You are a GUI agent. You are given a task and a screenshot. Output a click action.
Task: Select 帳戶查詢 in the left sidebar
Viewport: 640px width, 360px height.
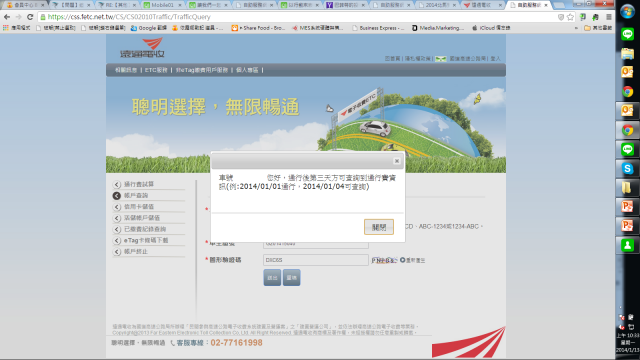(136, 196)
